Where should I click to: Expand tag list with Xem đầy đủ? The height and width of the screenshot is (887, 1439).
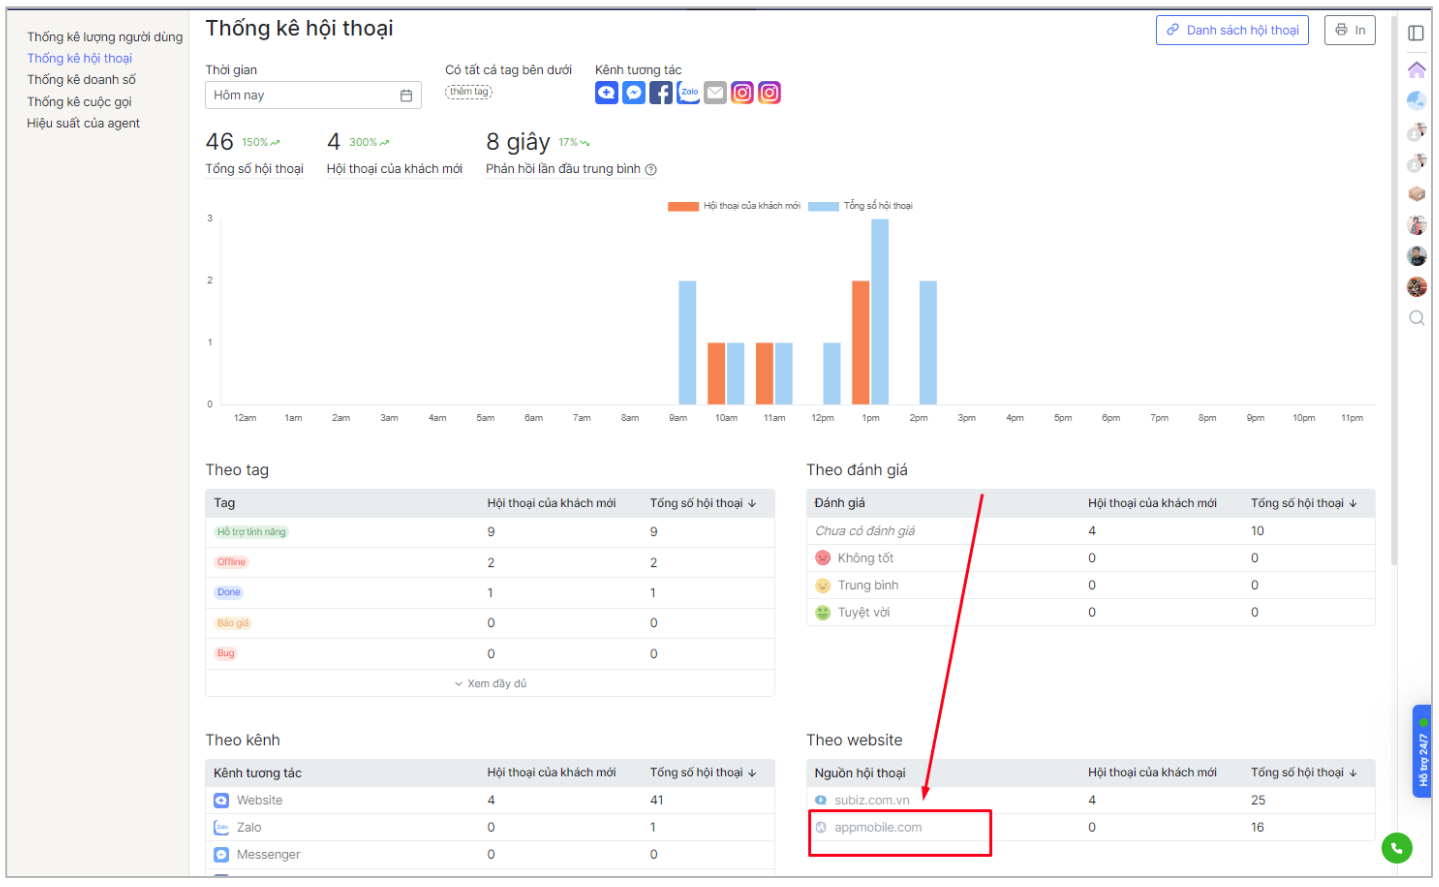490,684
